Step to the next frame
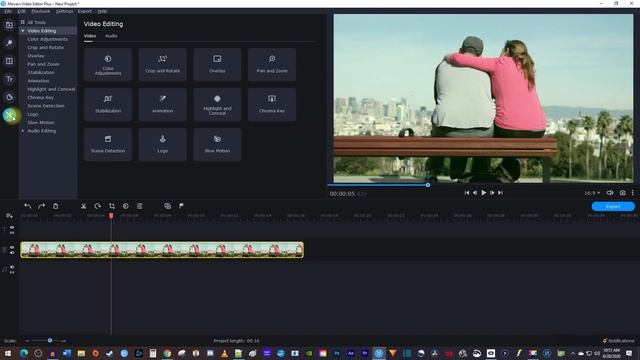Image resolution: width=640 pixels, height=360 pixels. point(492,193)
